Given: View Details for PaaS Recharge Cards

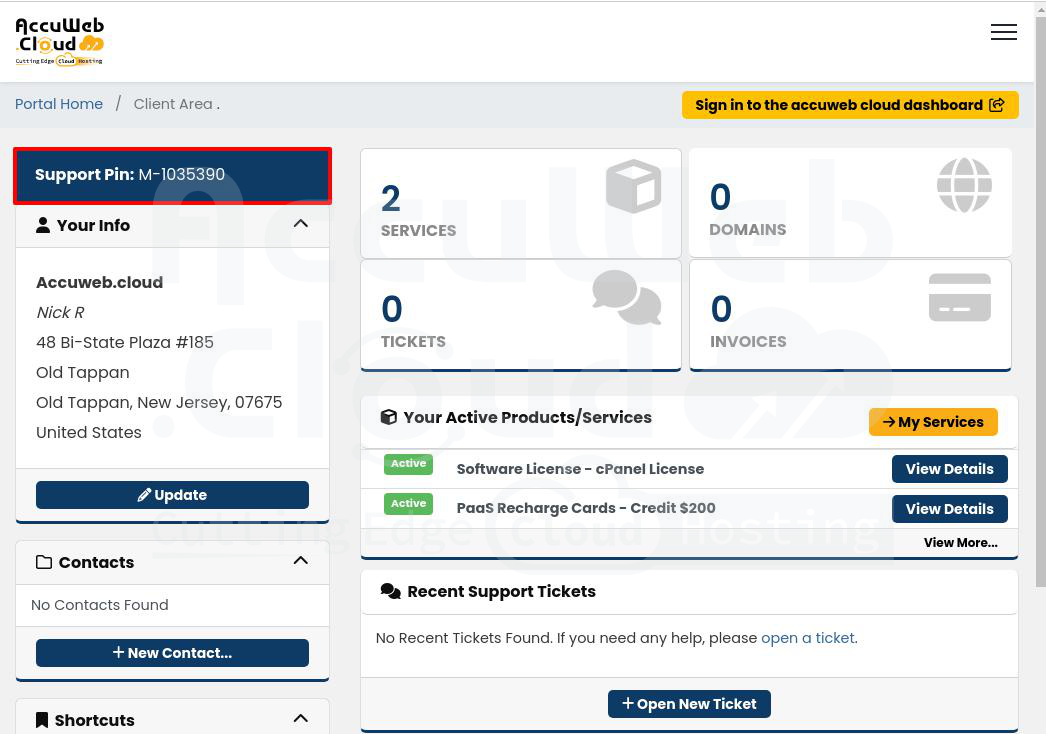Looking at the screenshot, I should (x=949, y=509).
